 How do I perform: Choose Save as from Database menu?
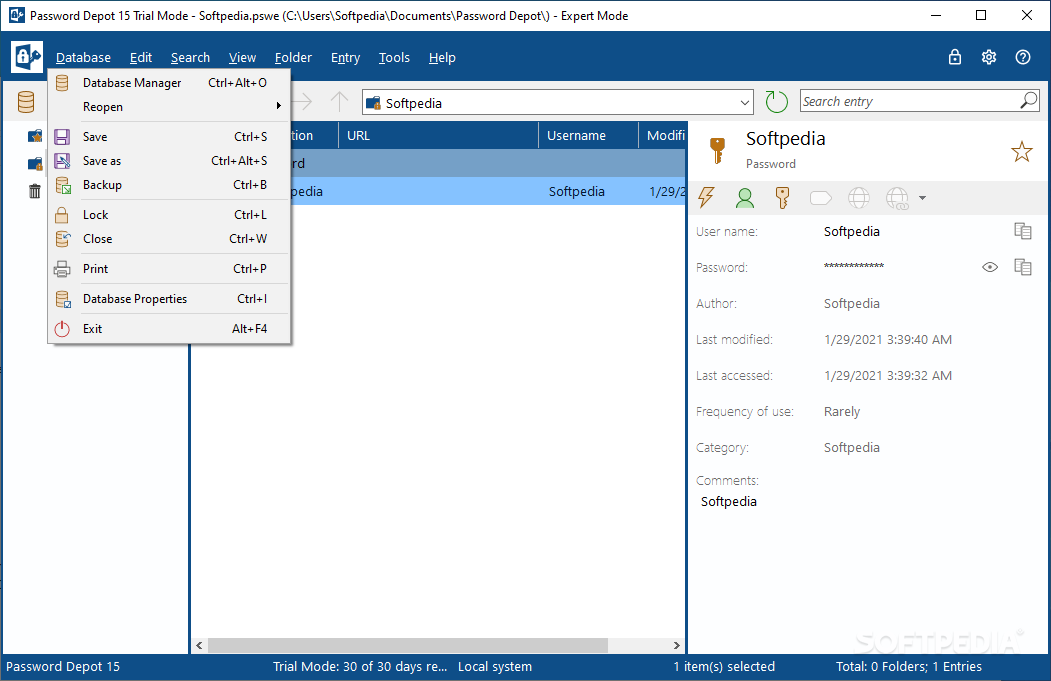[x=169, y=161]
